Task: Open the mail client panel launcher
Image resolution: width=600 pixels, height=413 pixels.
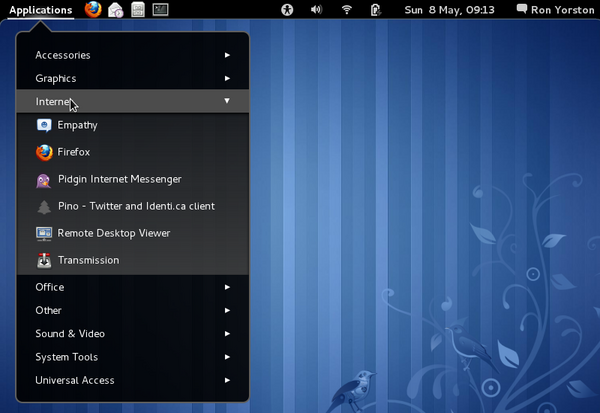Action: point(115,10)
